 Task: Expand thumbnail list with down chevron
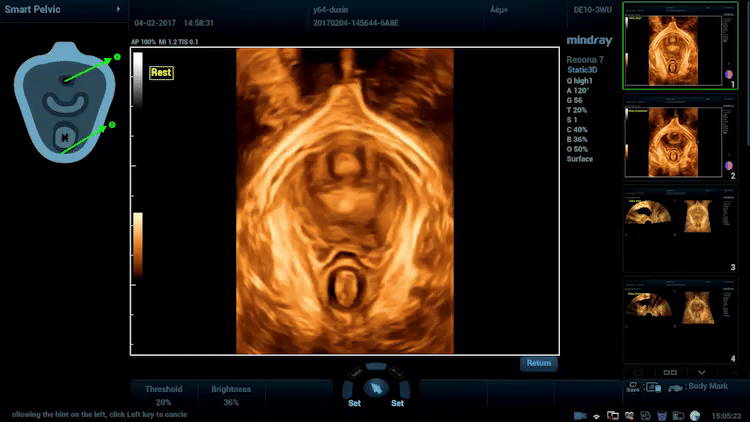[x=702, y=372]
